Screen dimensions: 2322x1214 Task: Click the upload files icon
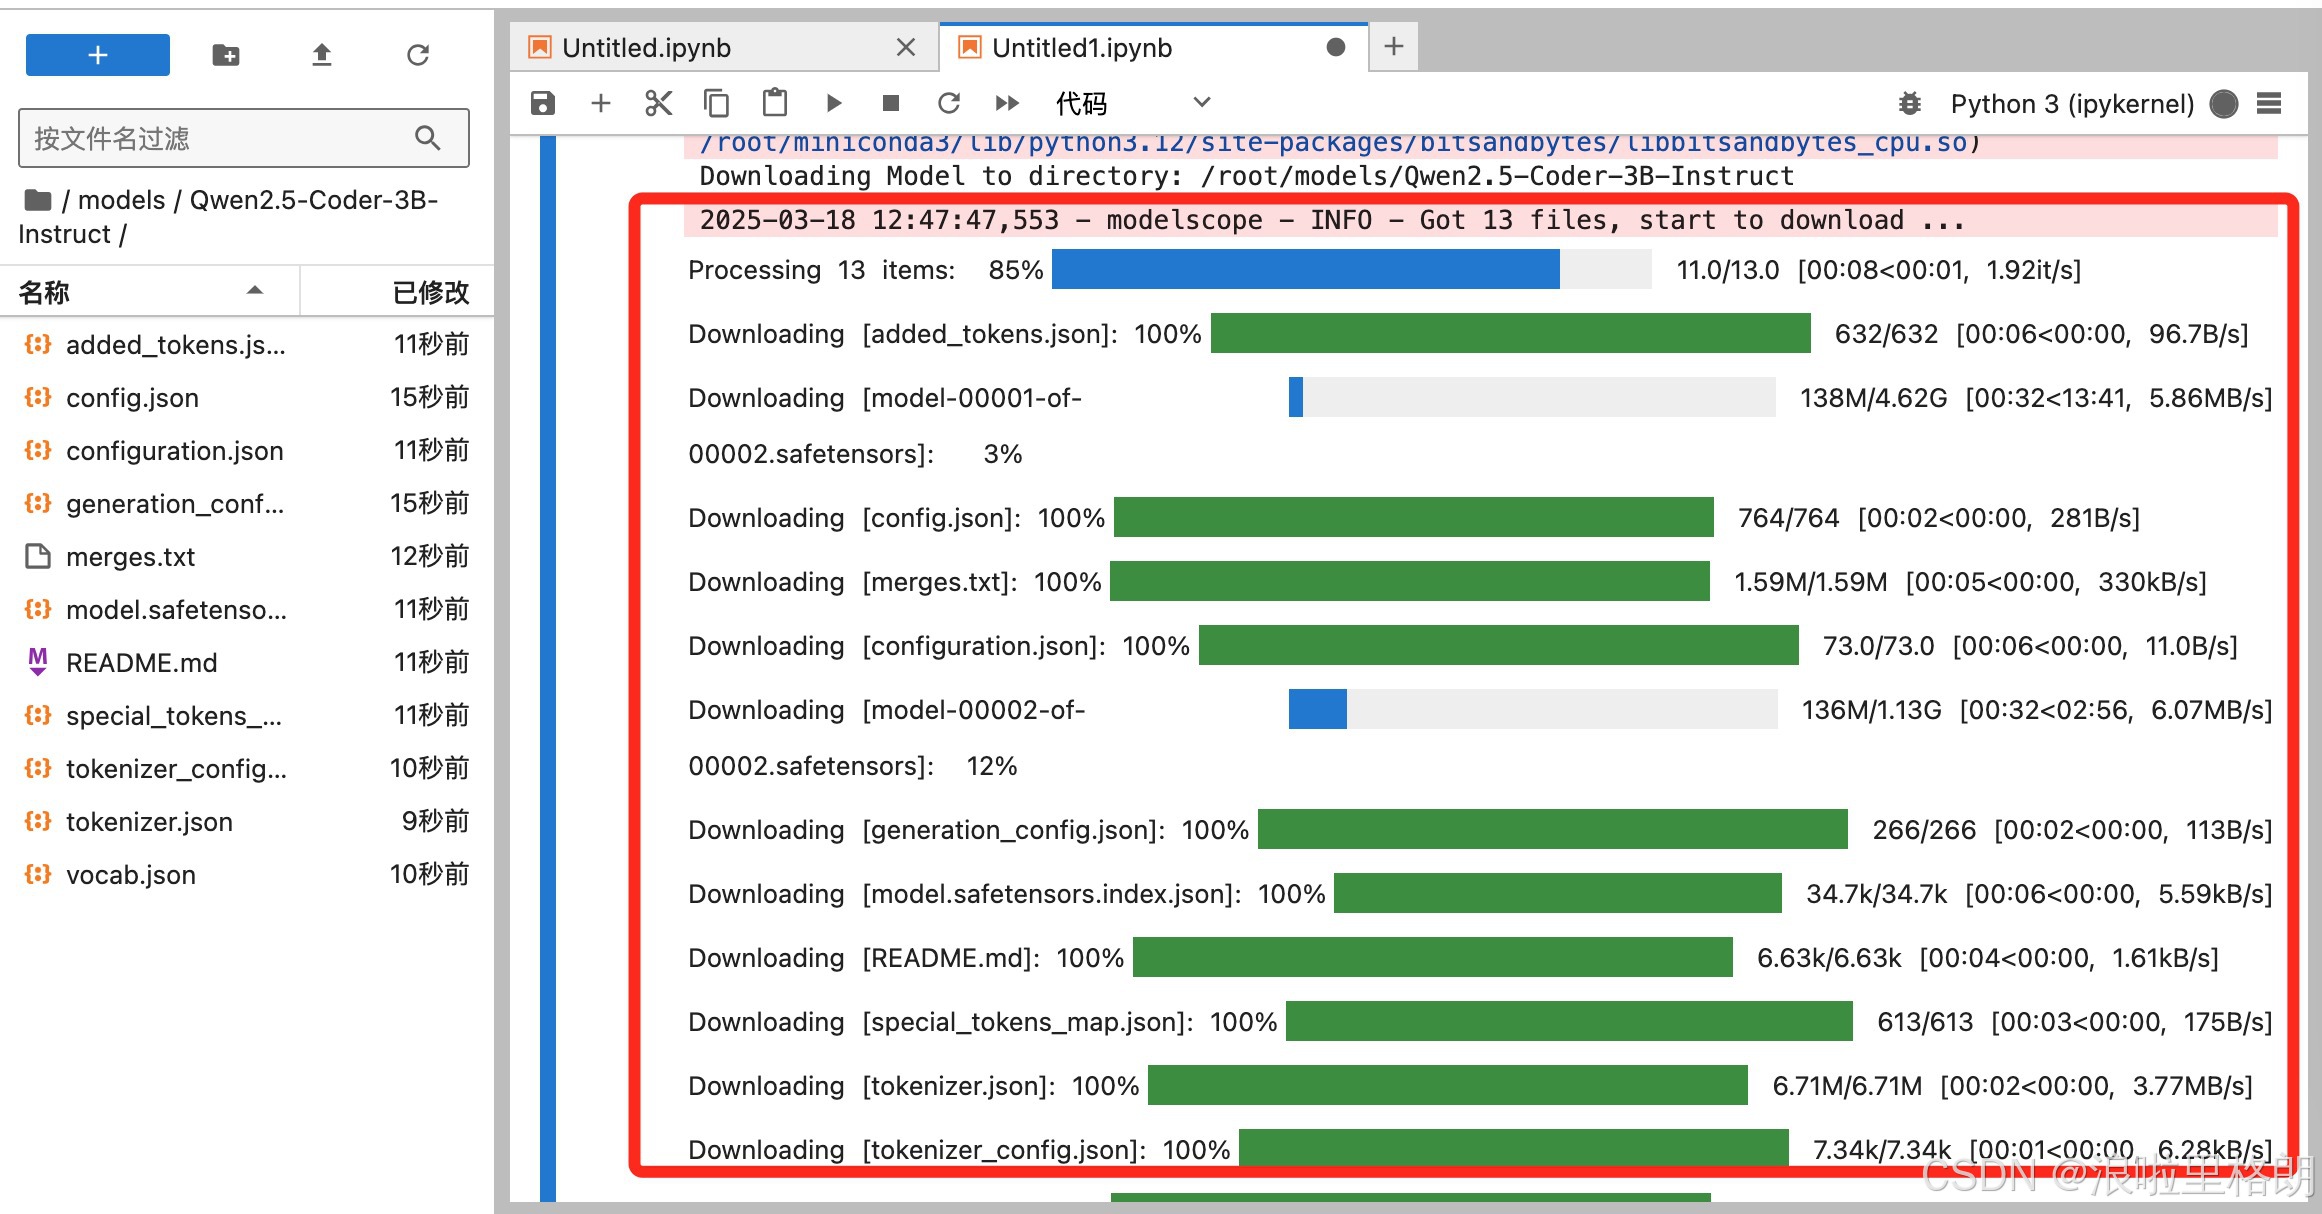[x=321, y=55]
